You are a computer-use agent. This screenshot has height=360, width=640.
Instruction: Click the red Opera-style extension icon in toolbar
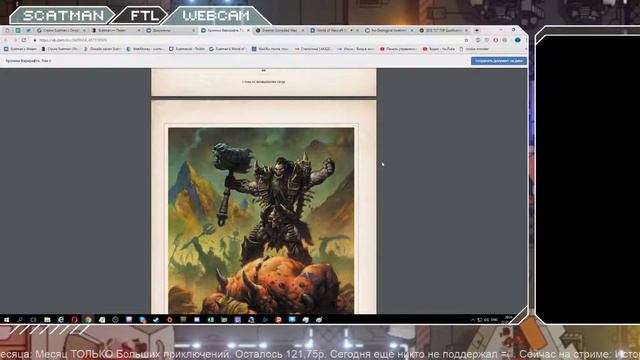coord(496,40)
